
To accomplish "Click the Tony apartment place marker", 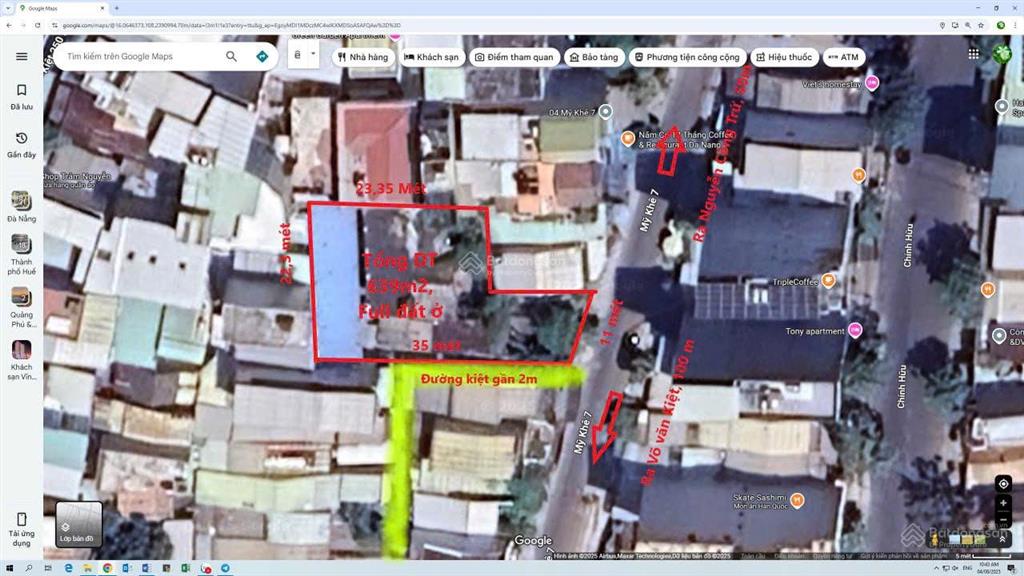I will pos(855,330).
